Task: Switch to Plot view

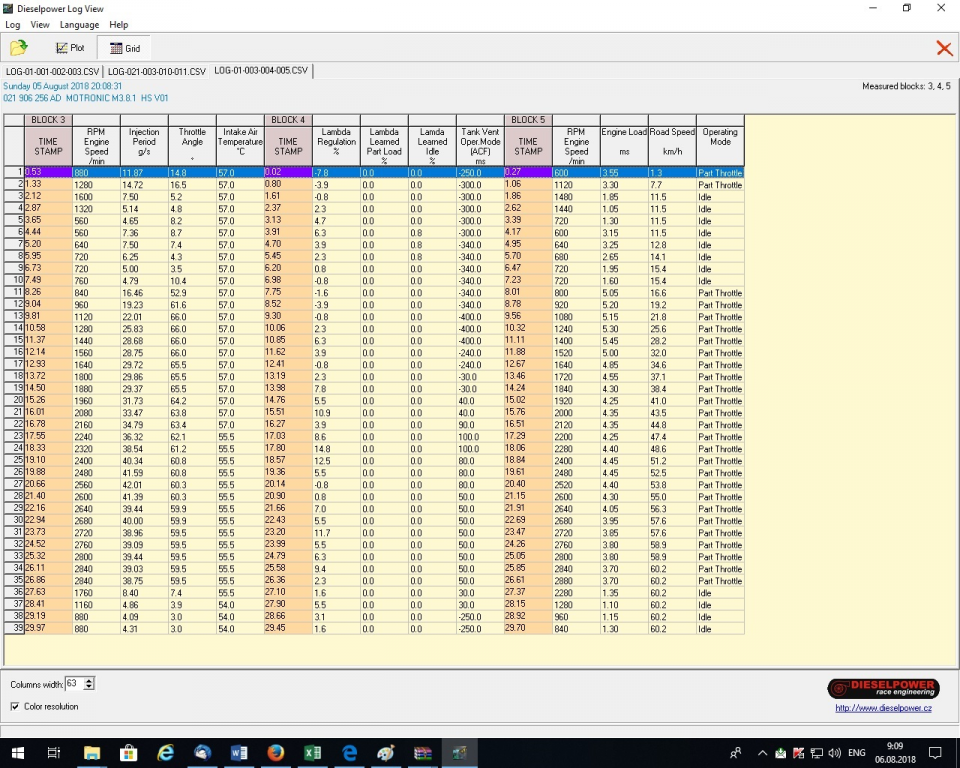Action: click(x=70, y=48)
